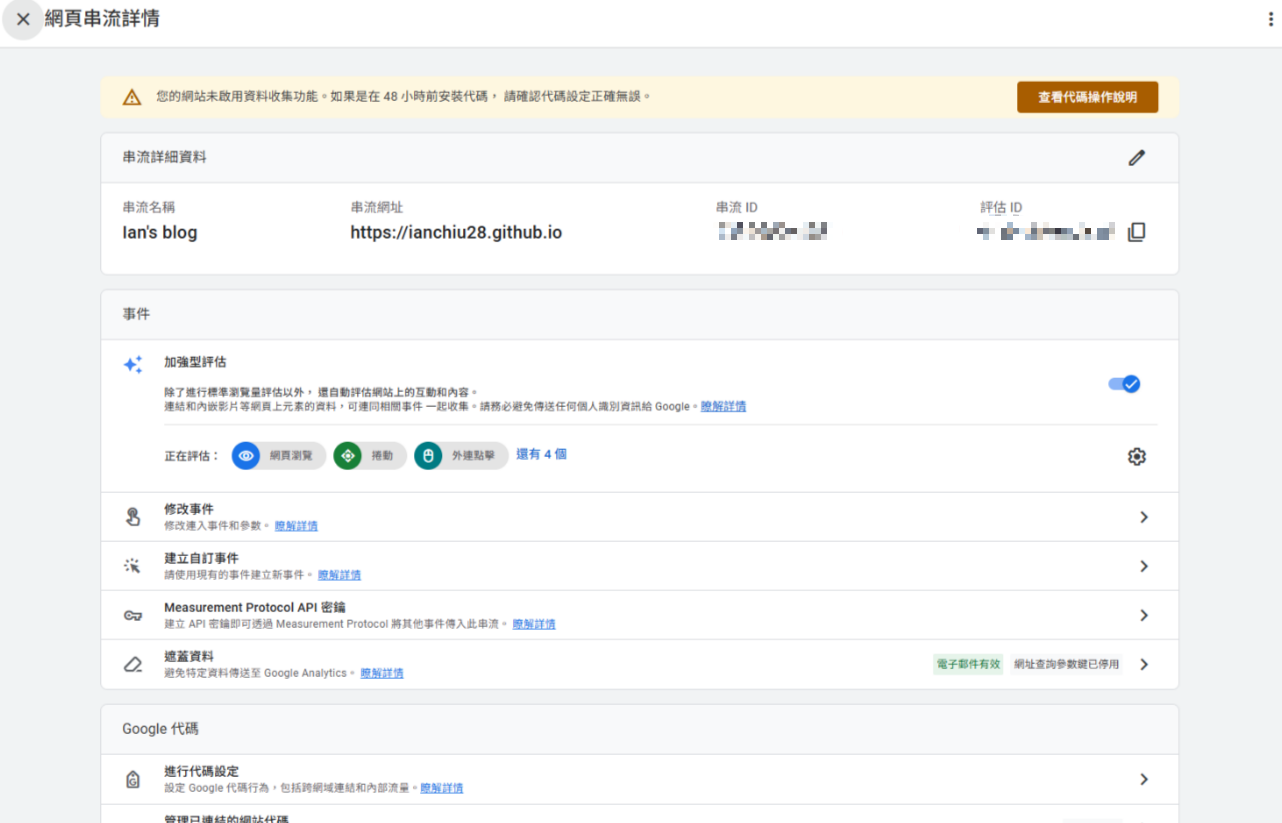Image resolution: width=1282 pixels, height=823 pixels.
Task: Open 瞭解詳情 link in 進行代碼設定 row
Action: 441,788
